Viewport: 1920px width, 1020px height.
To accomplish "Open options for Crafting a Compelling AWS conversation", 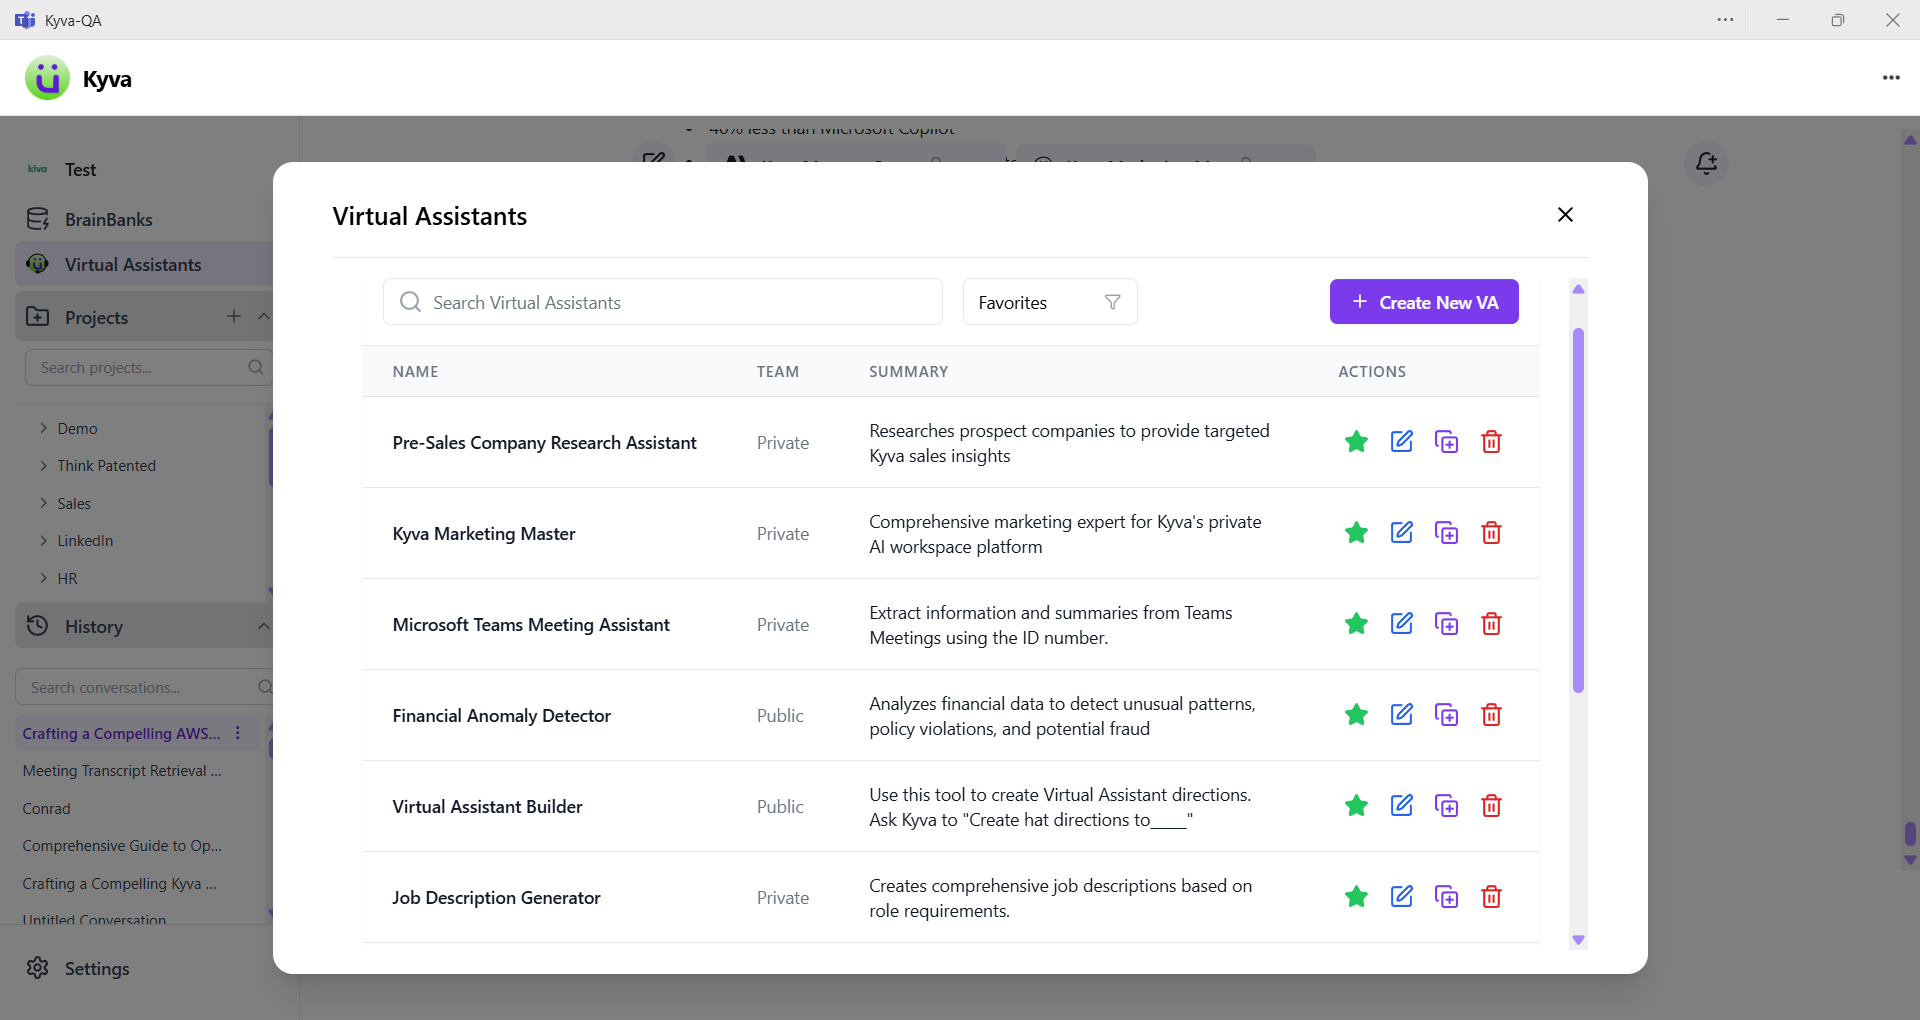I will [x=238, y=733].
